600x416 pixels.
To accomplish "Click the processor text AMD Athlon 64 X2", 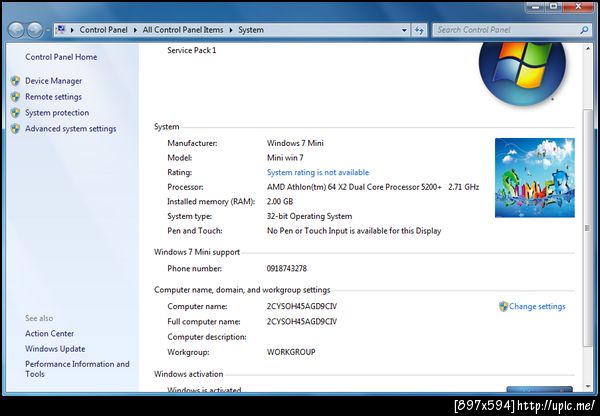I will (x=373, y=187).
